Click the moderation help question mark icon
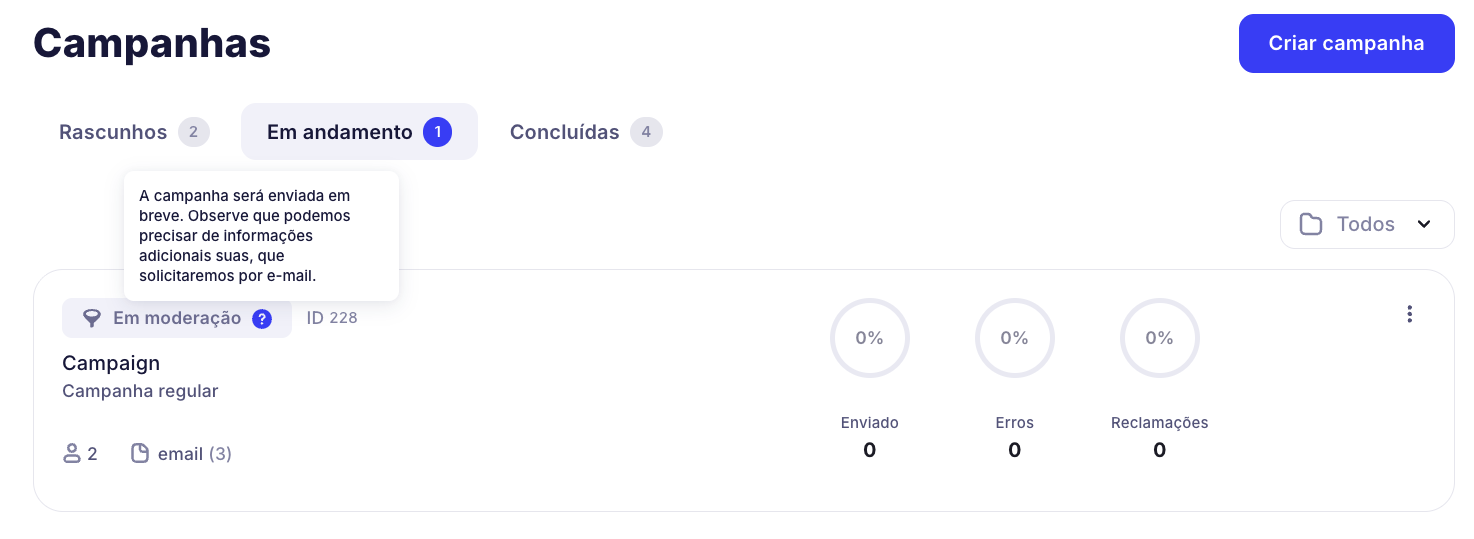 pos(262,319)
